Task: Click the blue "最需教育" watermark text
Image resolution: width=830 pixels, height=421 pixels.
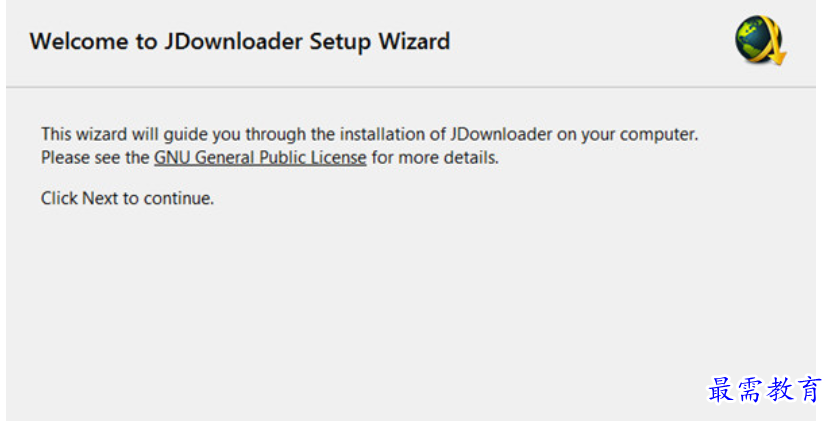Action: click(765, 389)
